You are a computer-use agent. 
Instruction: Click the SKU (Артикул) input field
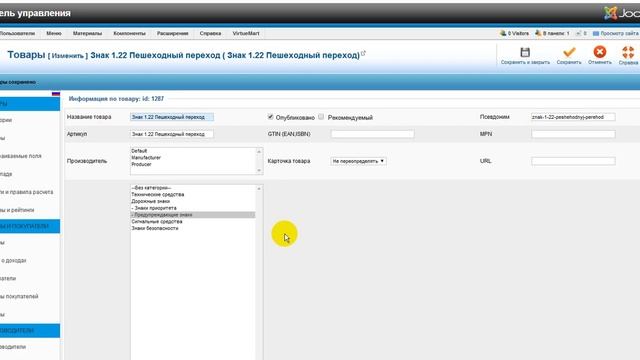[171, 134]
